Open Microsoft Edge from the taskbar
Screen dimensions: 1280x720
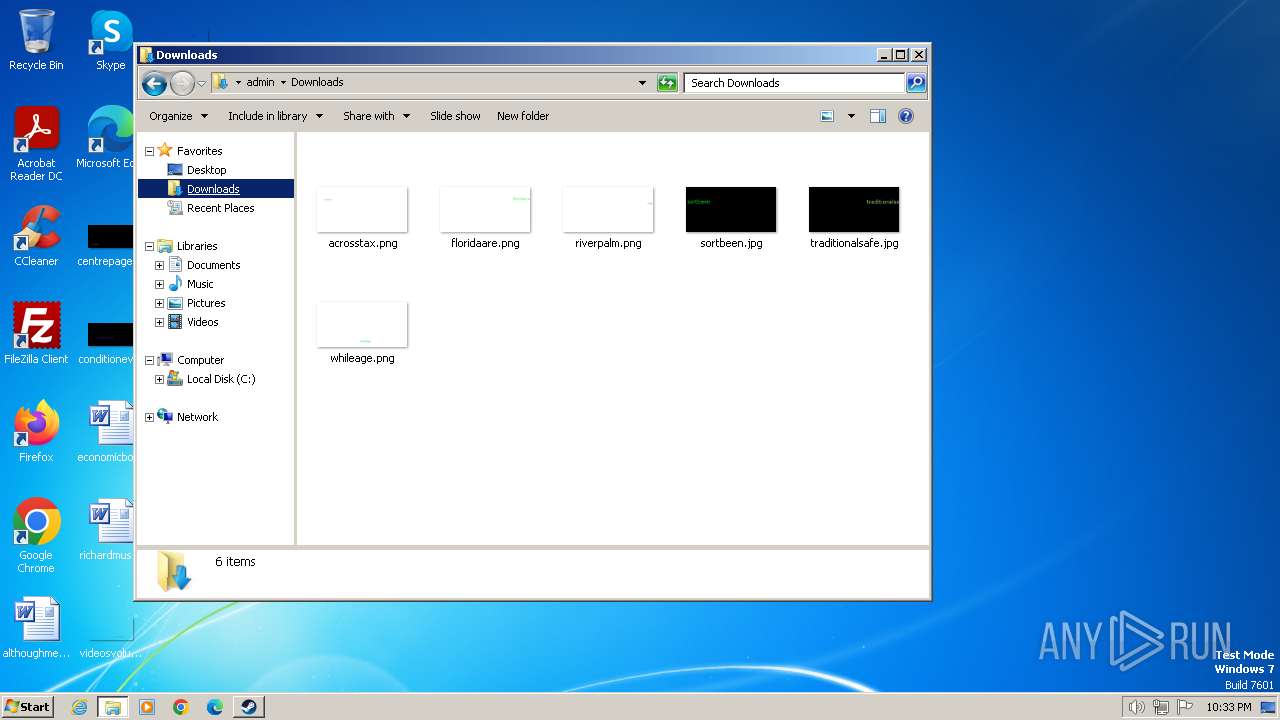pos(215,707)
